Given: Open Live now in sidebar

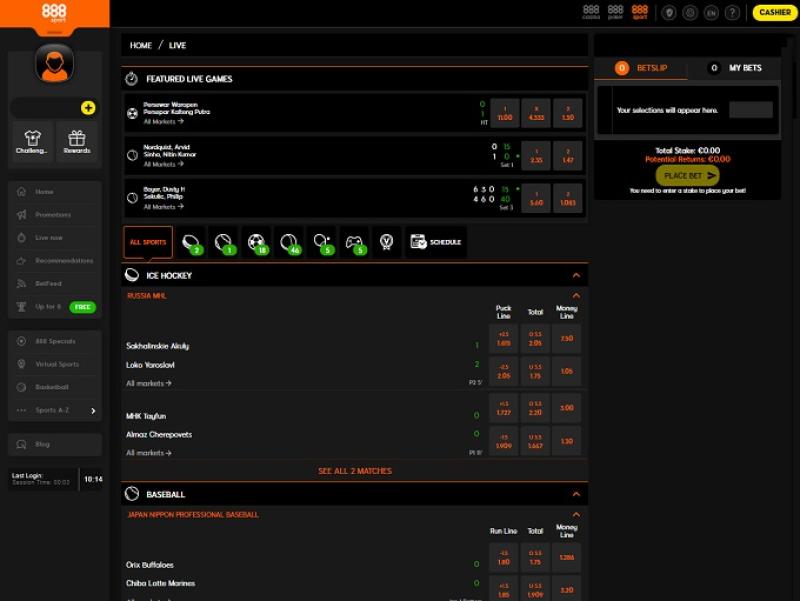Looking at the screenshot, I should 49,238.
